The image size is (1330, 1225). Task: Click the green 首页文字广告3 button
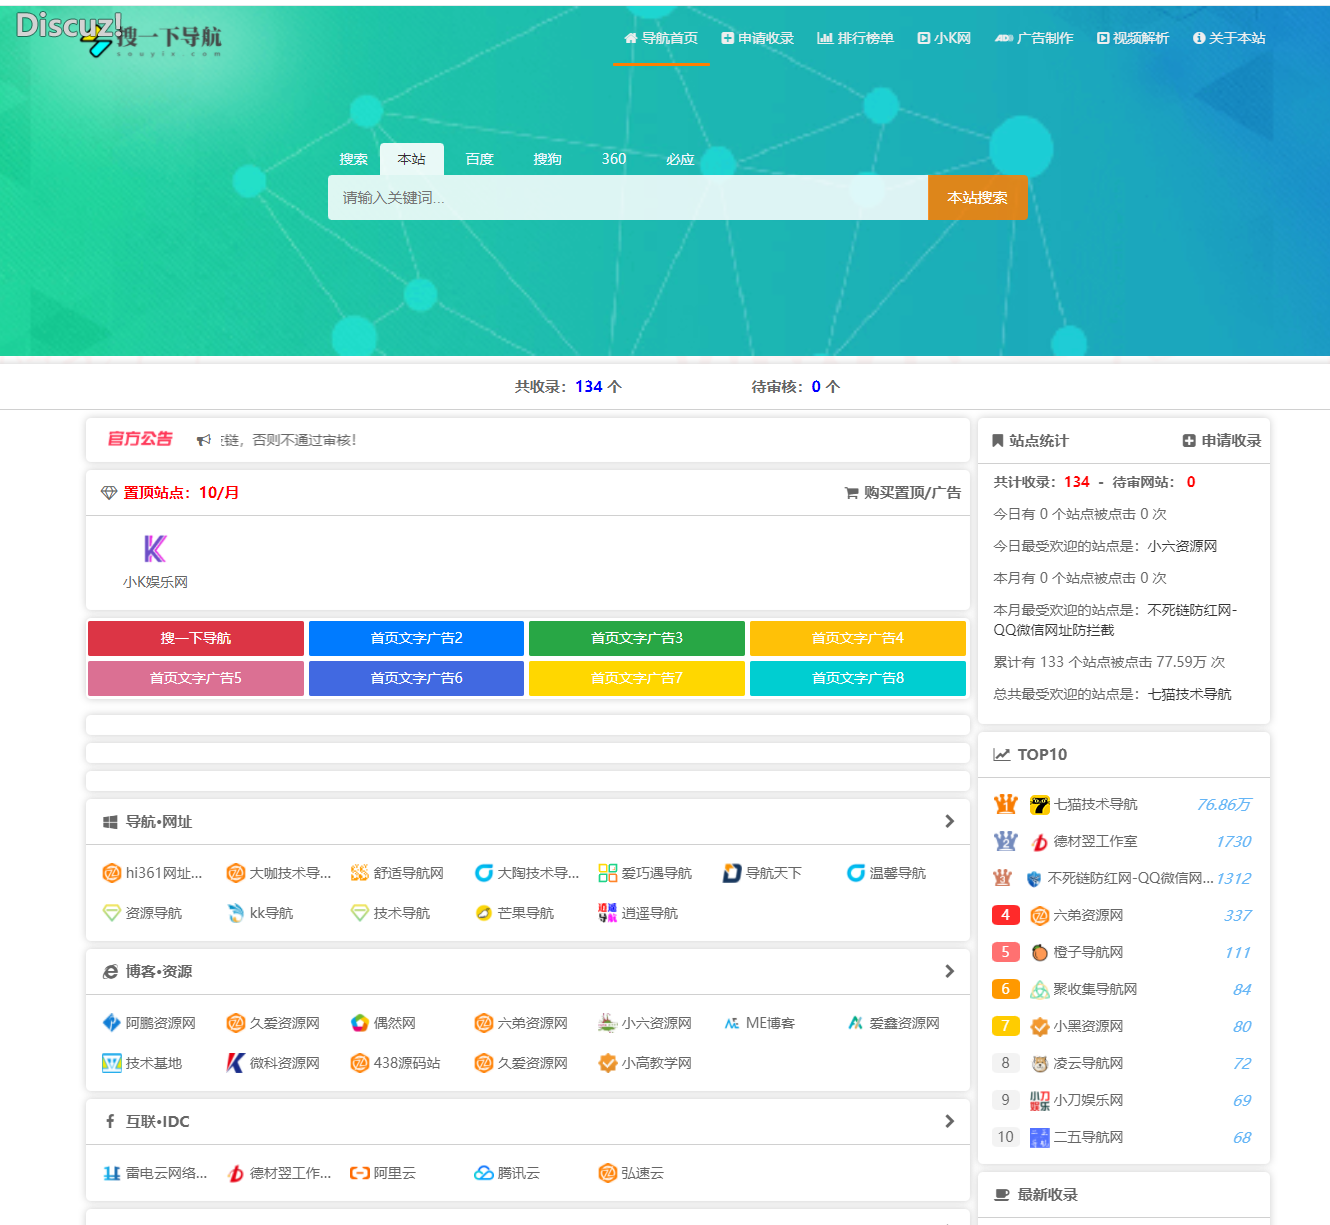(x=637, y=638)
